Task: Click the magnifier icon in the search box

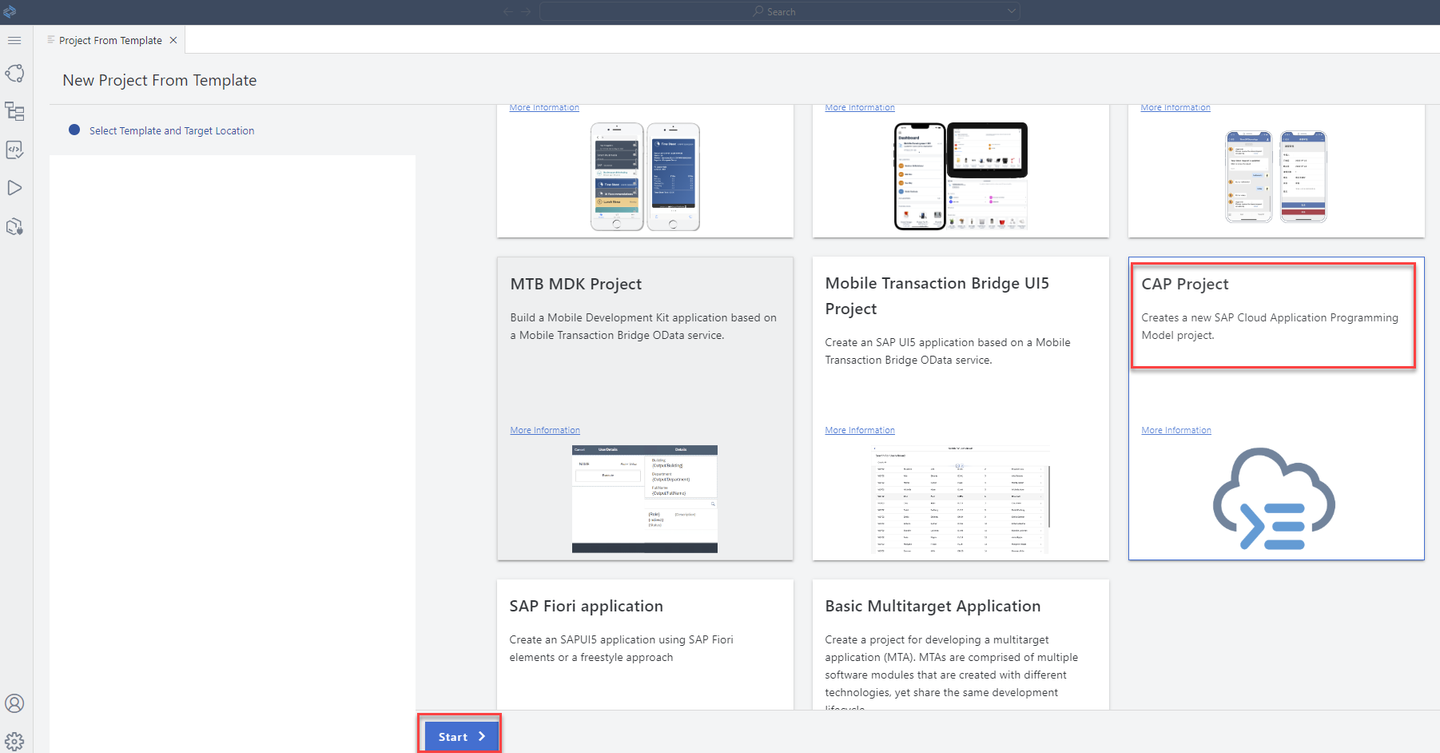Action: point(758,12)
